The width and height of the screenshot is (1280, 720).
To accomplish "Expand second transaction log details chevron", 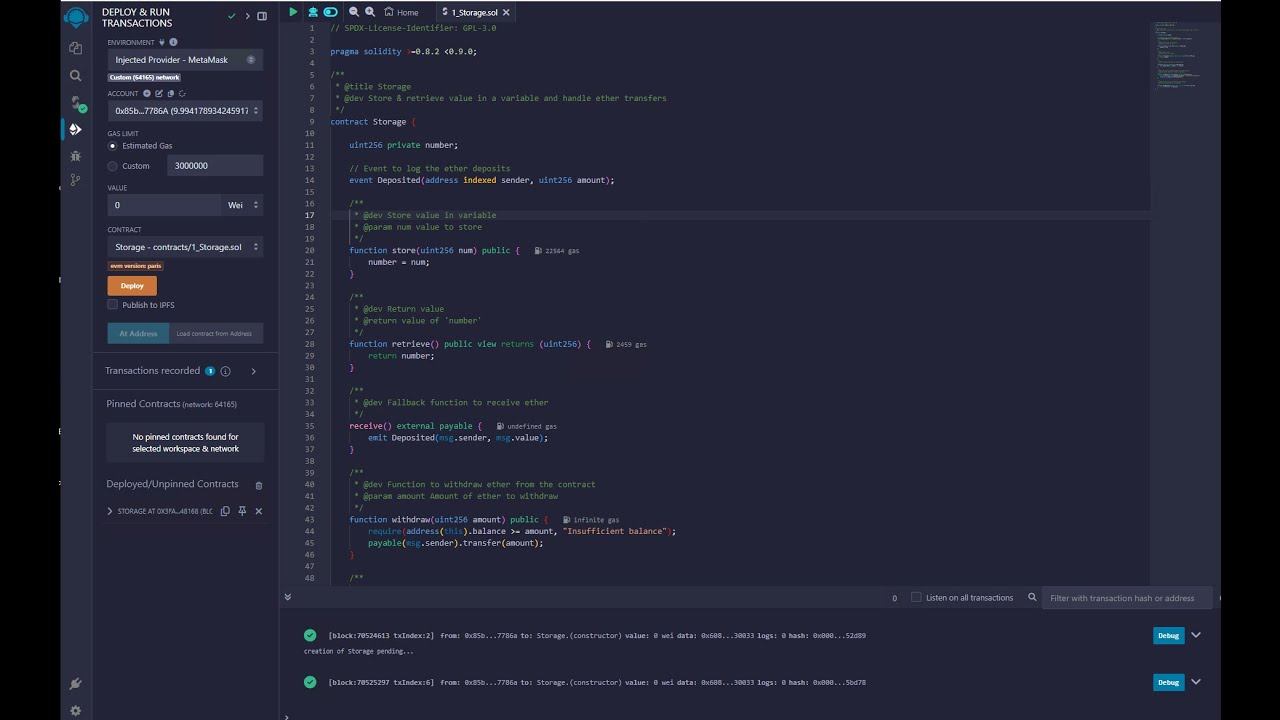I will [x=1195, y=682].
